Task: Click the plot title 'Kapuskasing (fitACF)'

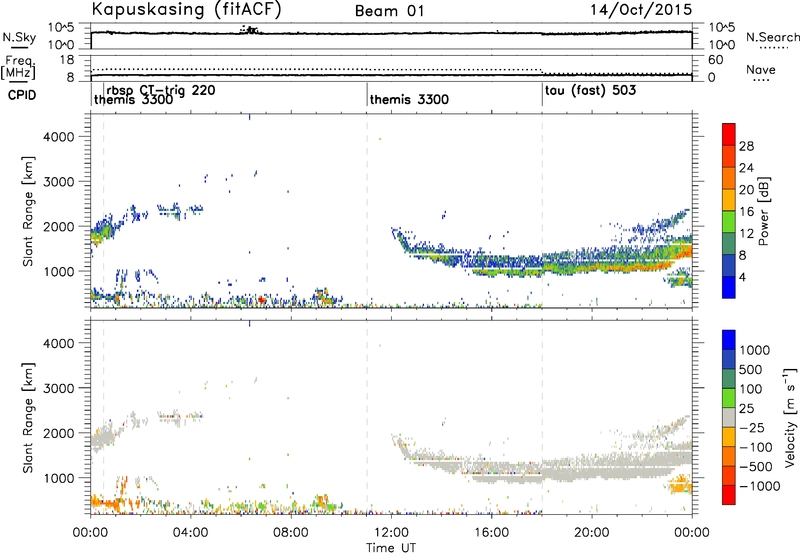Action: click(186, 10)
